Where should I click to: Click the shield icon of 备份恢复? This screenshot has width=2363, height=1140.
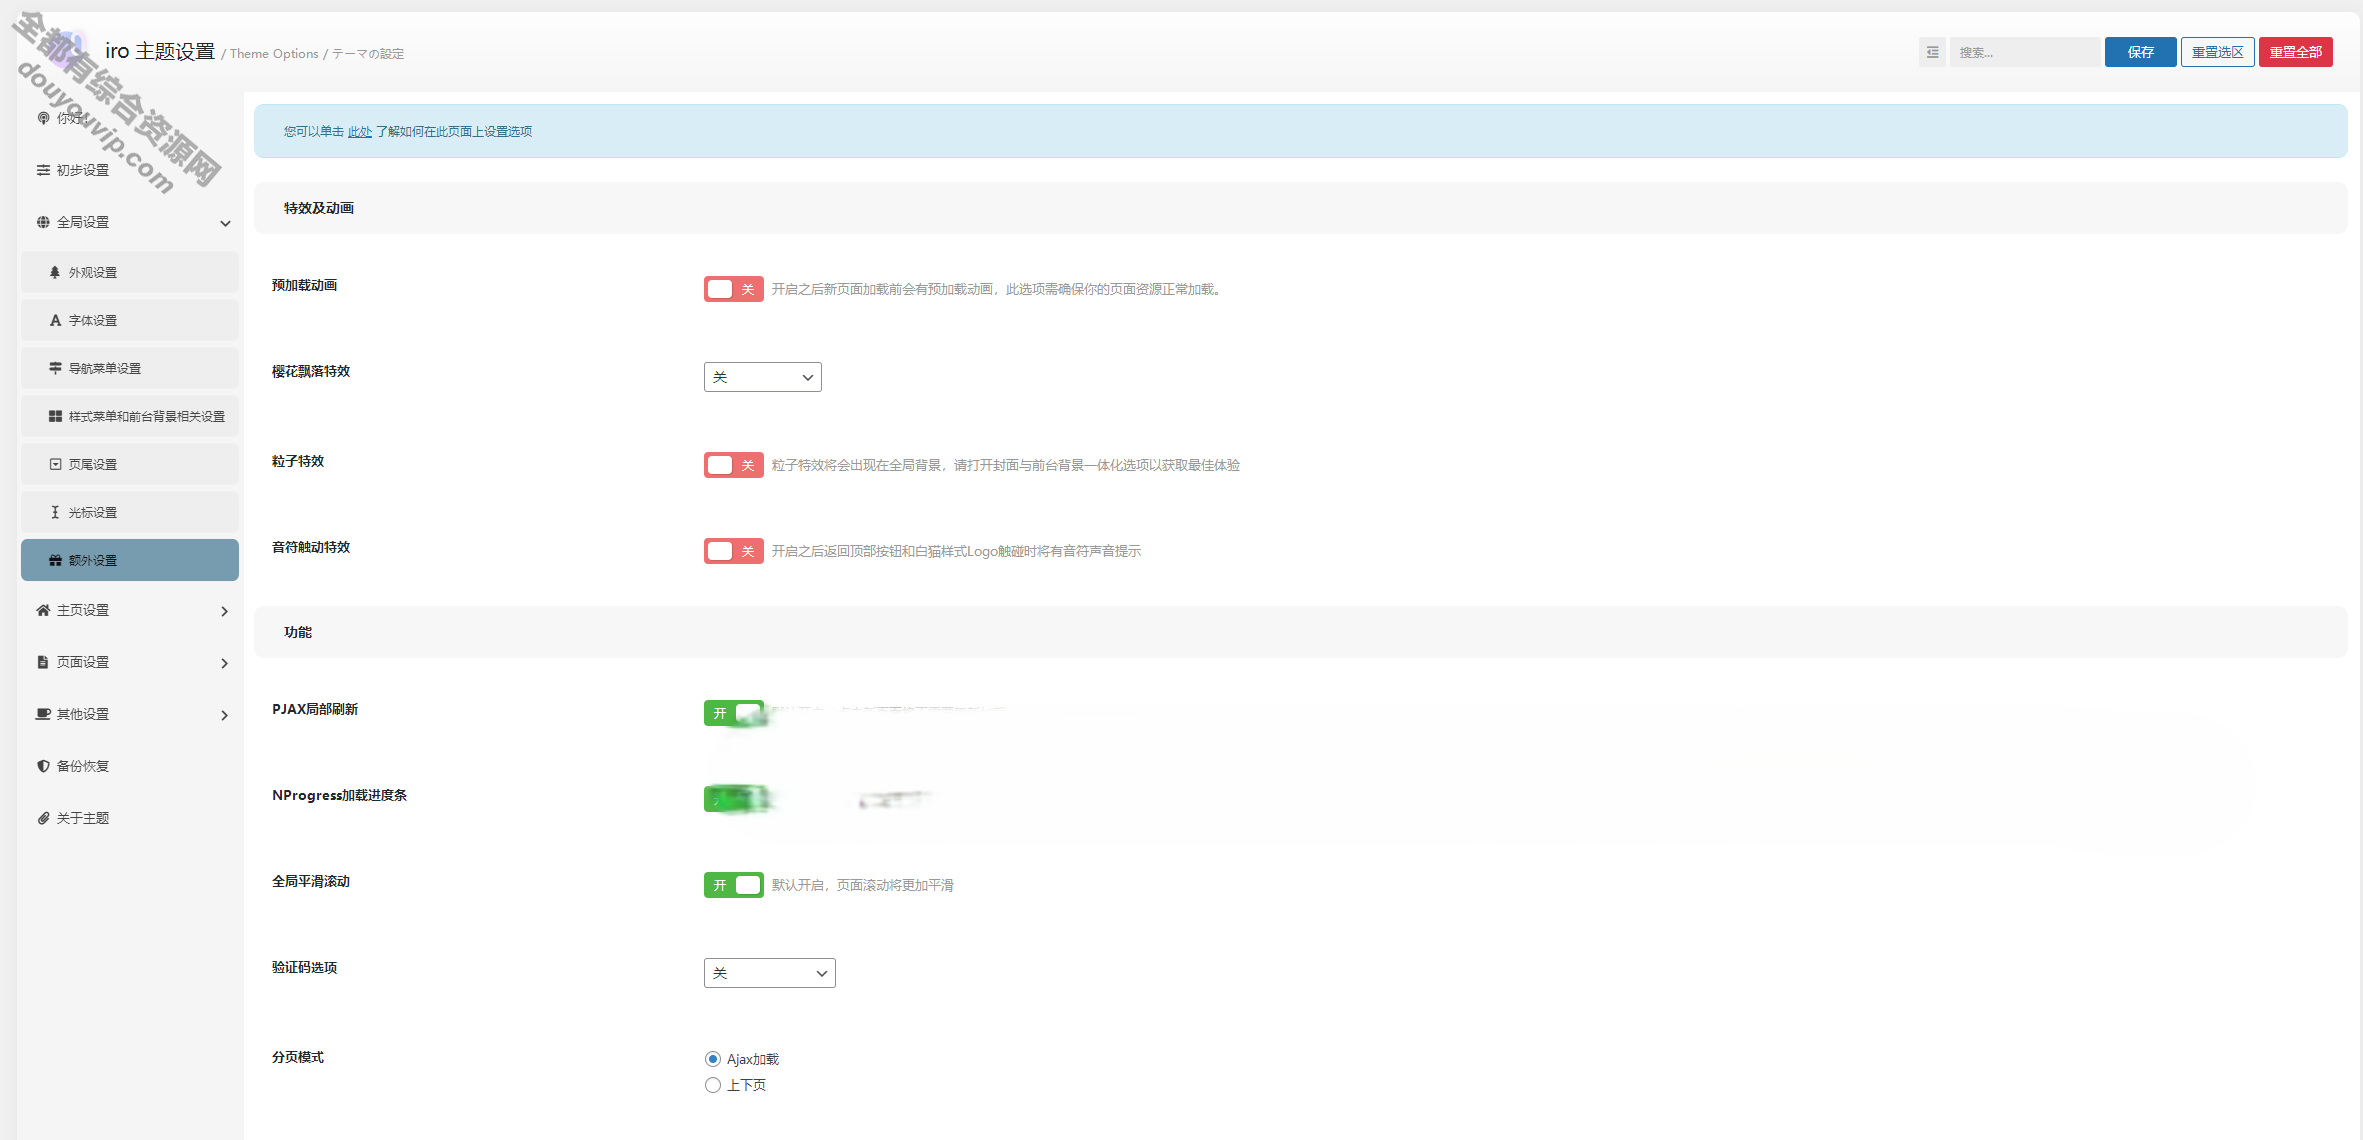43,766
